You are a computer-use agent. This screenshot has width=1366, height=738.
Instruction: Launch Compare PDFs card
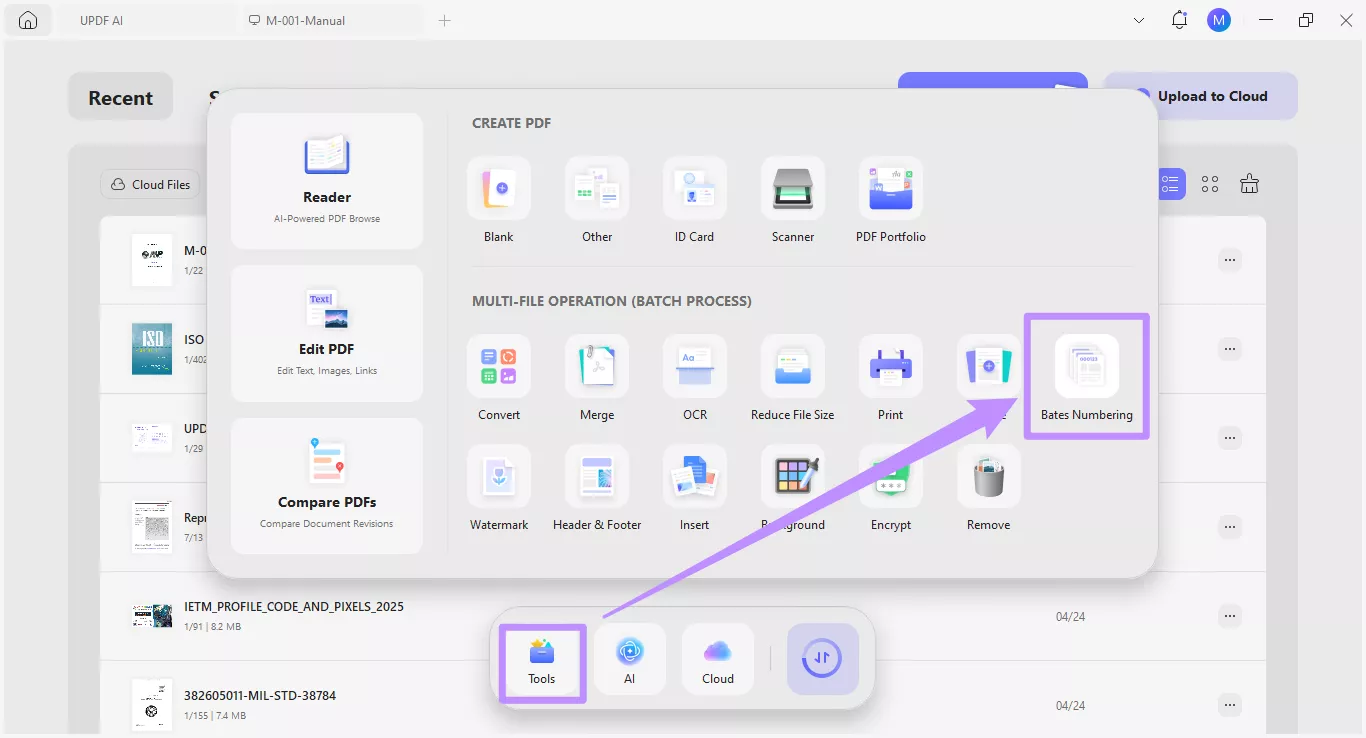327,486
